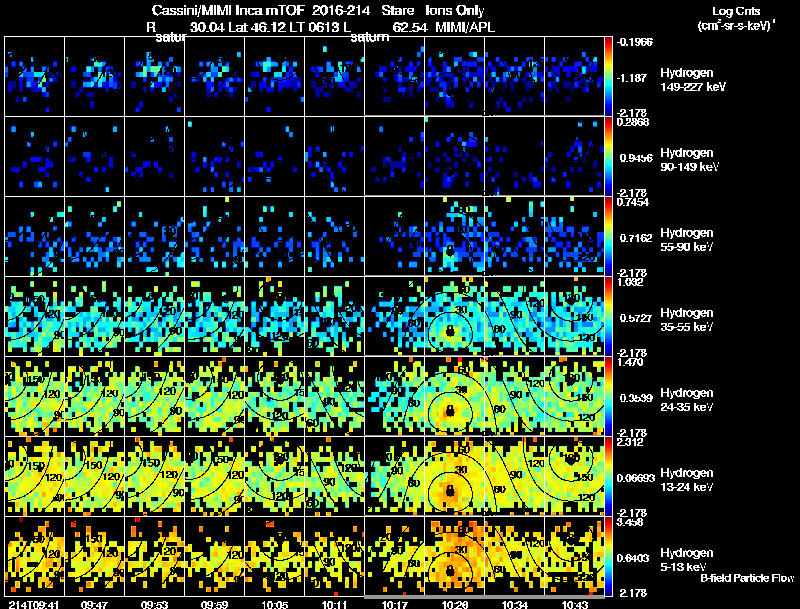Select the 'Hydrogen 149-227 keV' row label

pyautogui.click(x=693, y=80)
